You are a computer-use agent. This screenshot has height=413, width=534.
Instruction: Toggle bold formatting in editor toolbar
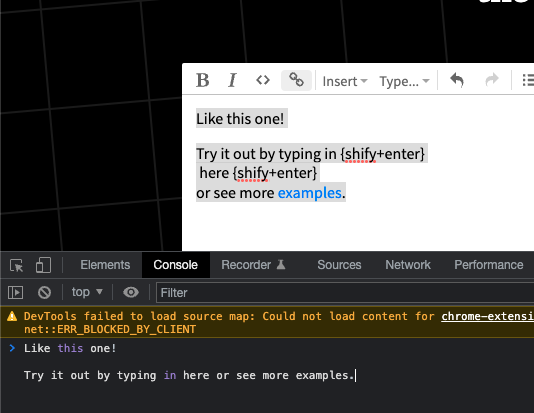[203, 81]
